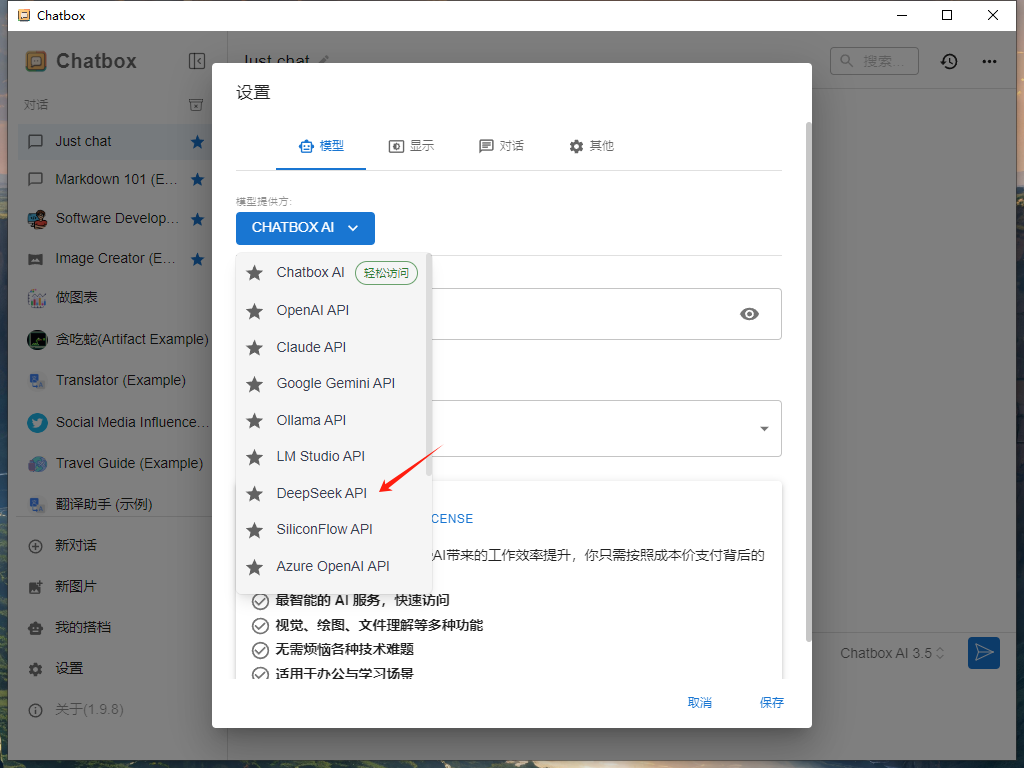Click the 新对话 button
1024x768 pixels.
pyautogui.click(x=114, y=546)
